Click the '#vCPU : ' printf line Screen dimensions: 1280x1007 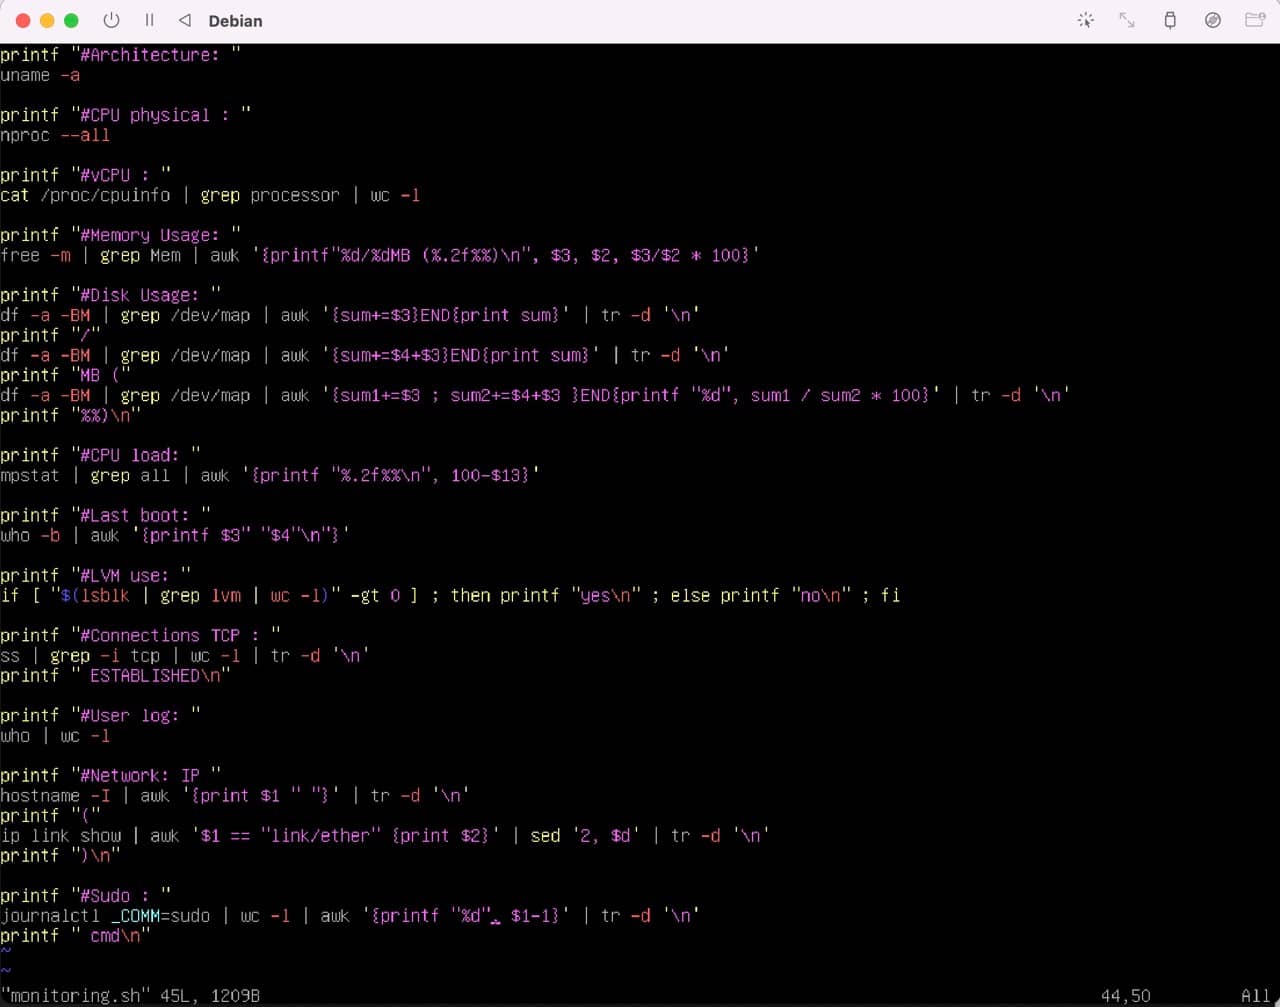click(x=85, y=175)
